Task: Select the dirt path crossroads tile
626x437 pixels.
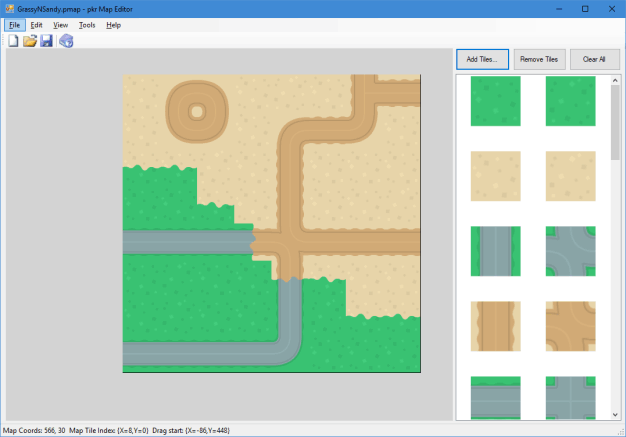Action: pos(570,326)
